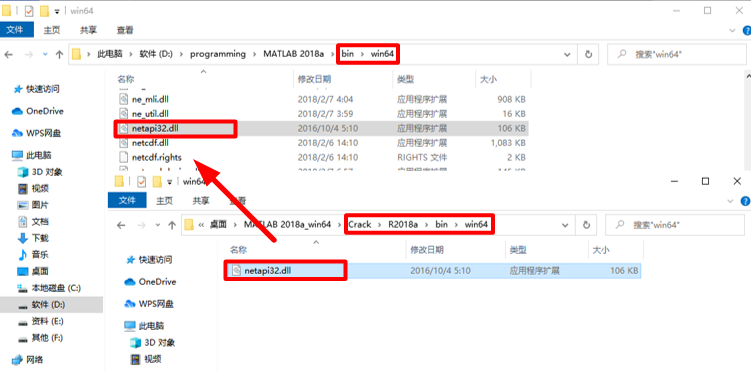Go up one level in the back window
754x382 pixels.
pos(59,54)
